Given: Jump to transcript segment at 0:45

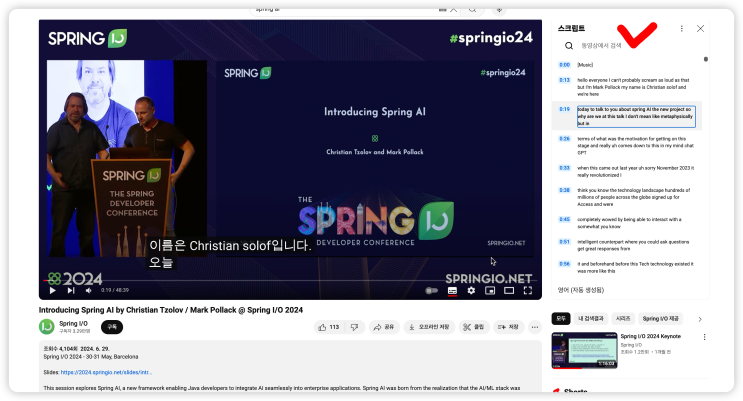Looking at the screenshot, I should [627, 223].
